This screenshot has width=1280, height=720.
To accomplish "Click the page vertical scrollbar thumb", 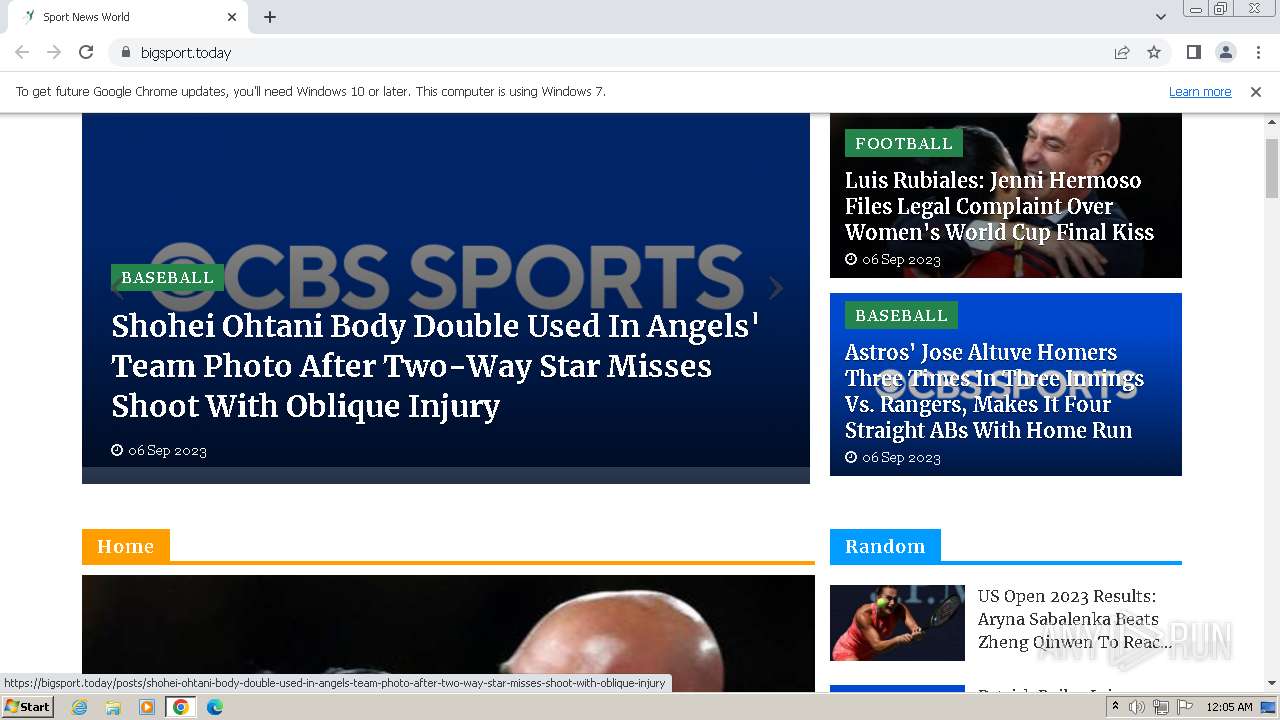I will click(x=1272, y=168).
